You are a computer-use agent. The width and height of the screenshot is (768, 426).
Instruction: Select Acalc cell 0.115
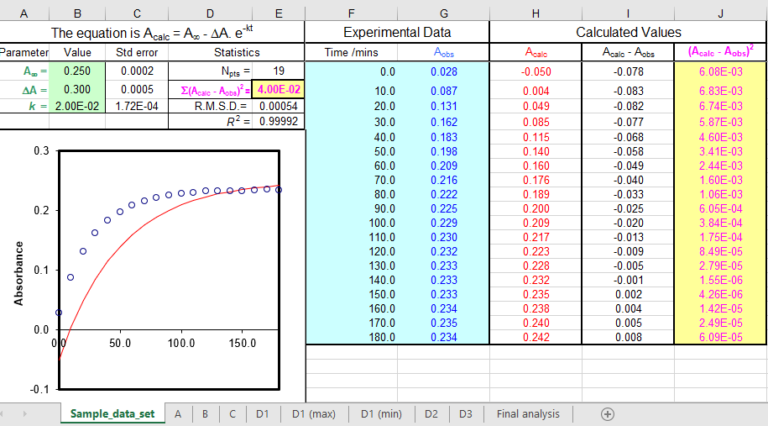click(535, 138)
